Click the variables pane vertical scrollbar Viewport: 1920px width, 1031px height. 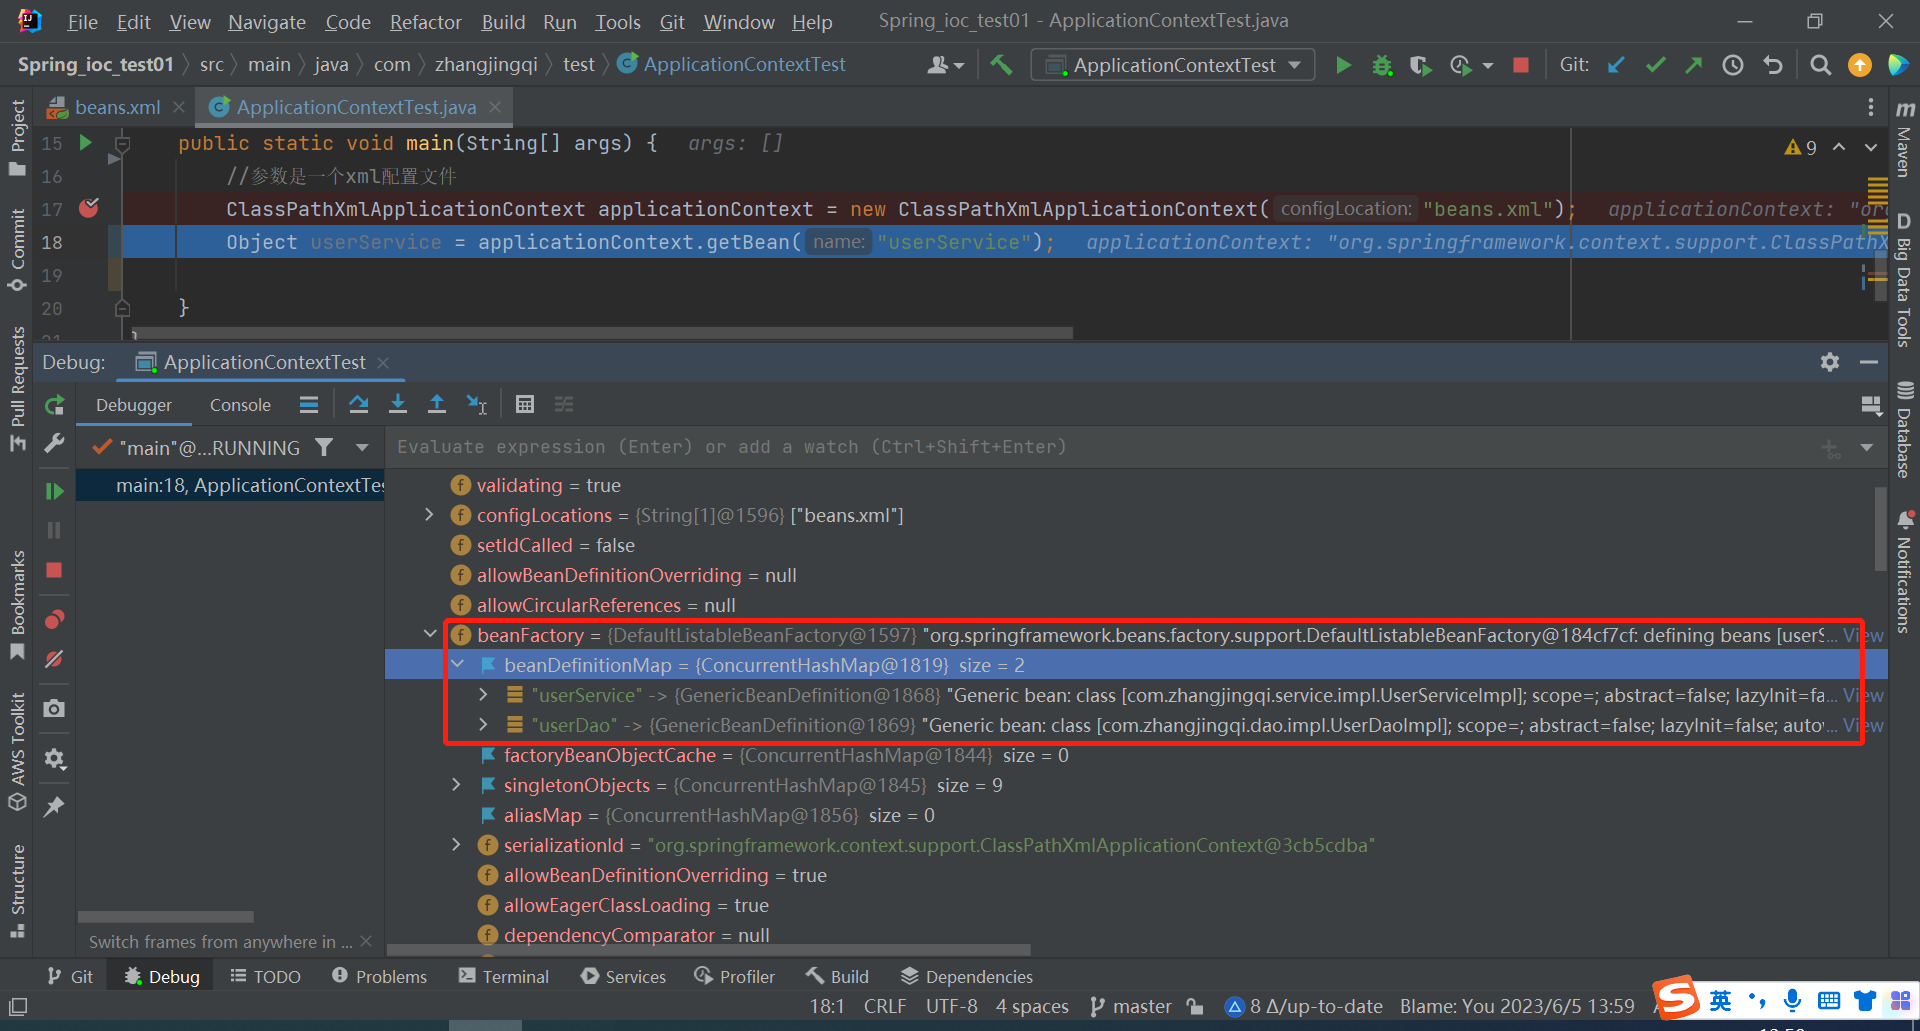1881,530
